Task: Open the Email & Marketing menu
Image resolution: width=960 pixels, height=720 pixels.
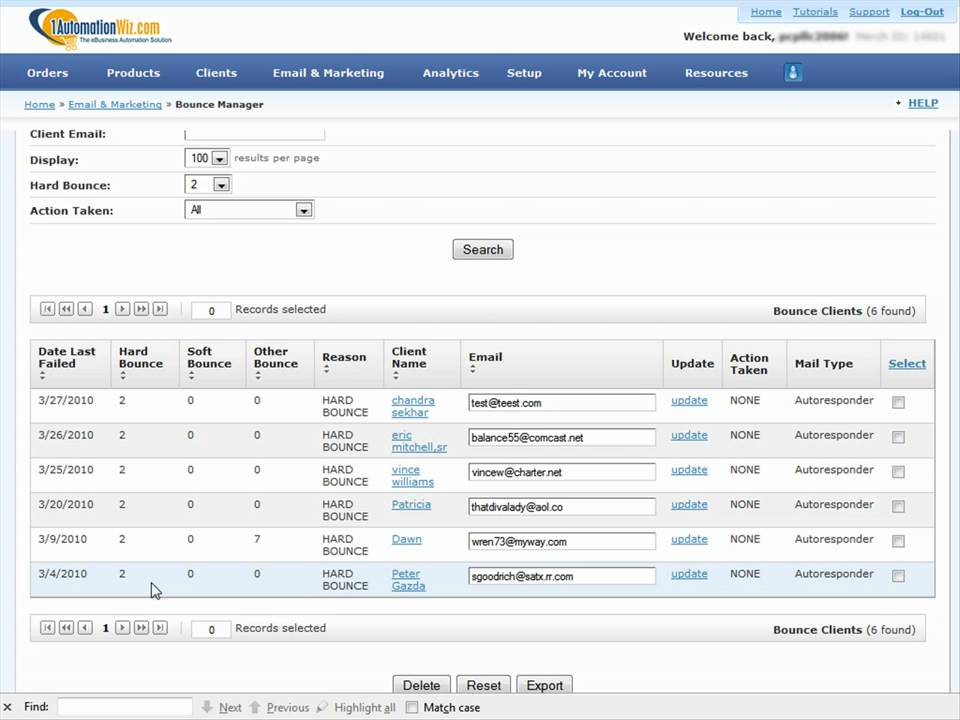Action: pos(328,73)
